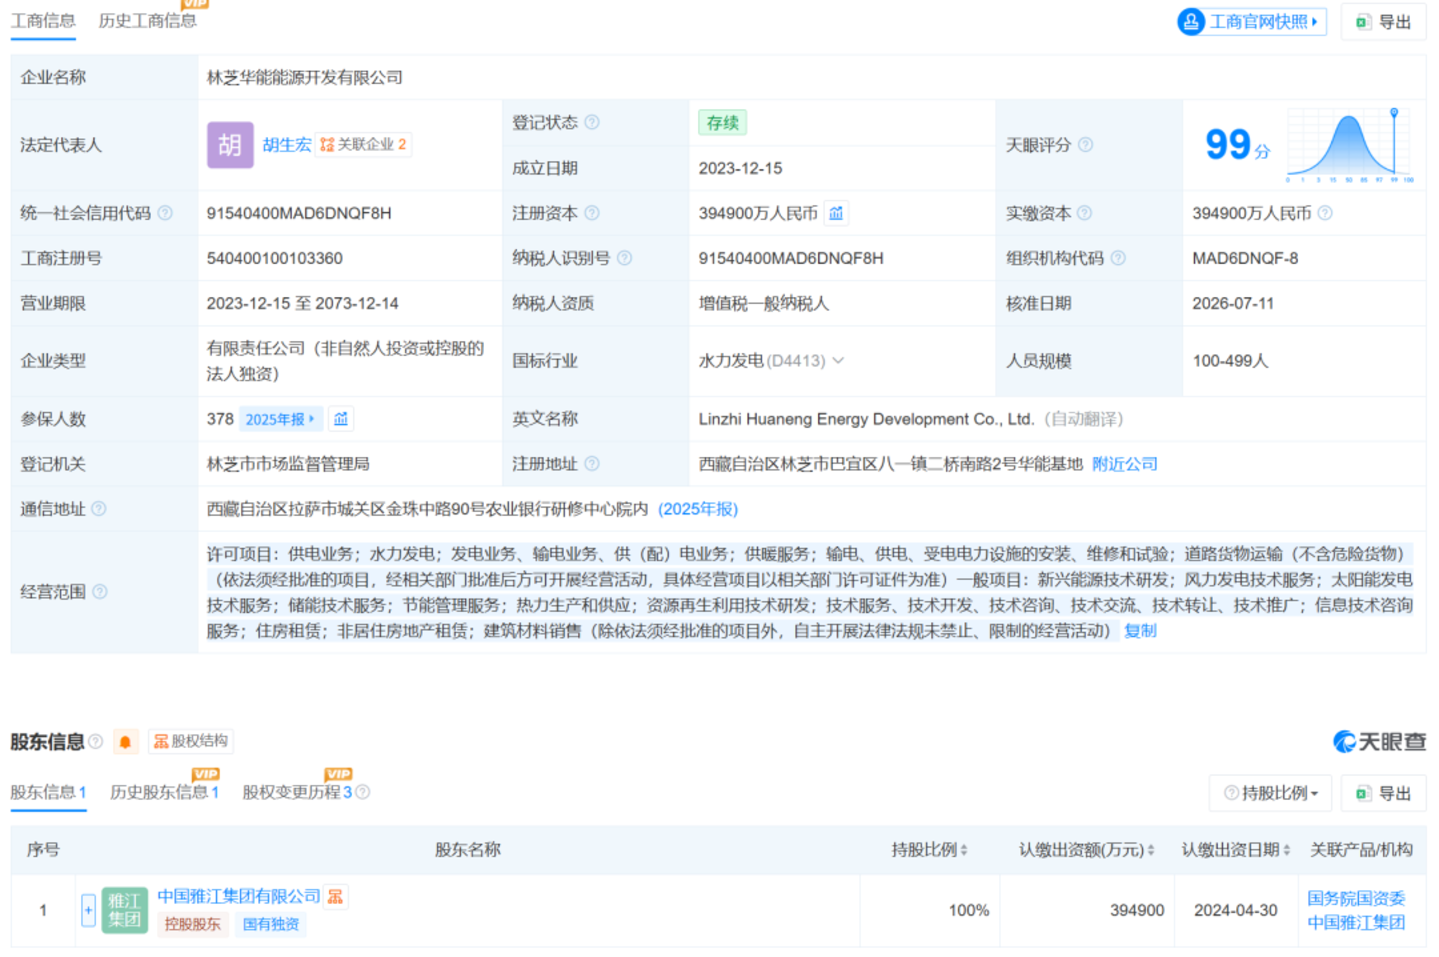Open 中国雅江集团 related institution link
Image resolution: width=1439 pixels, height=957 pixels.
[x=1356, y=922]
